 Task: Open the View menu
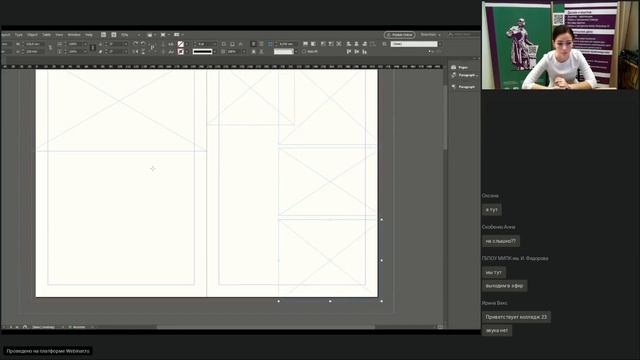pos(59,35)
